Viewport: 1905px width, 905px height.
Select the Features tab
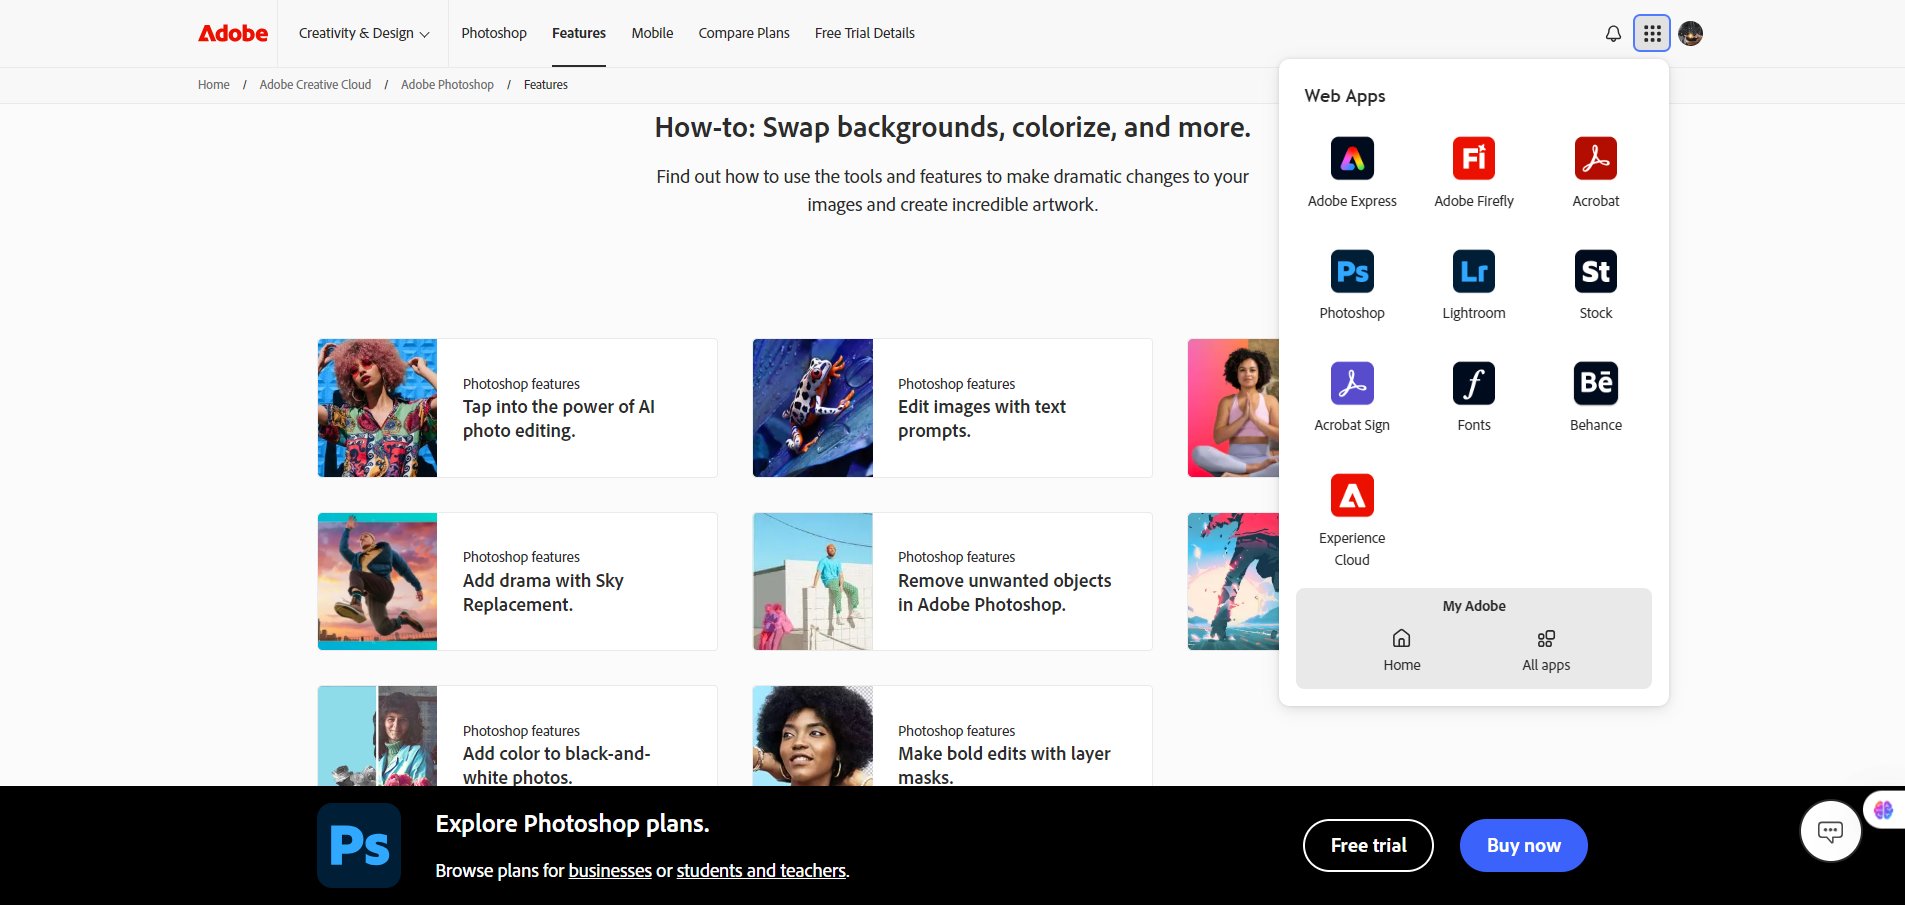point(579,33)
